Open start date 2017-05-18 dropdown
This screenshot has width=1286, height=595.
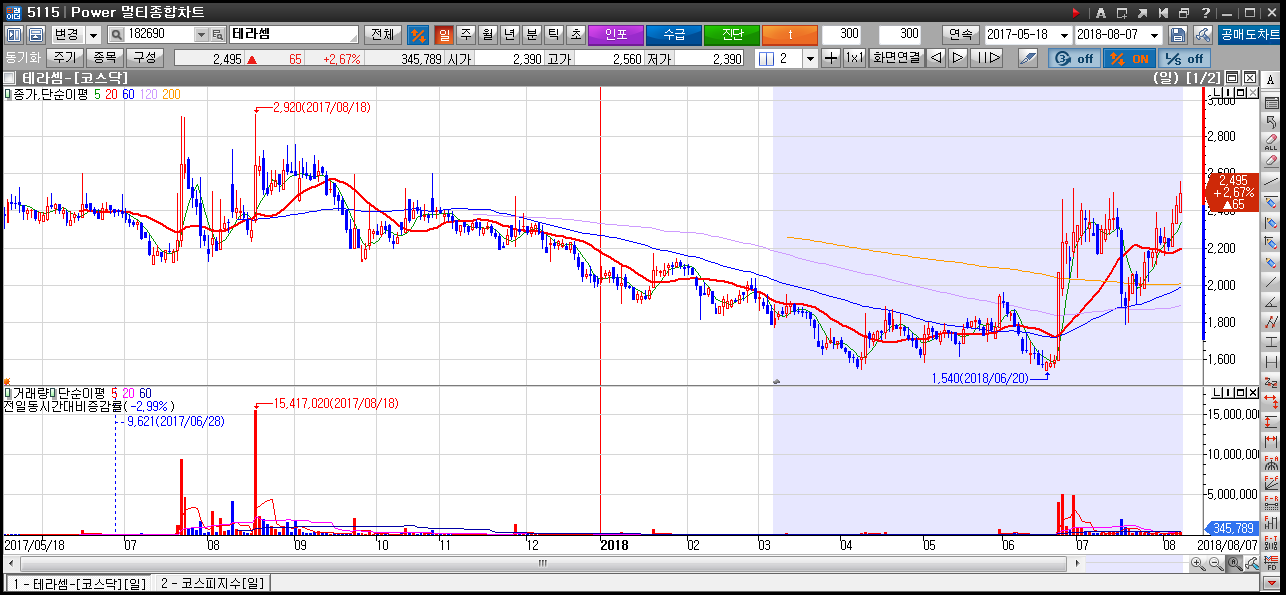click(1065, 34)
